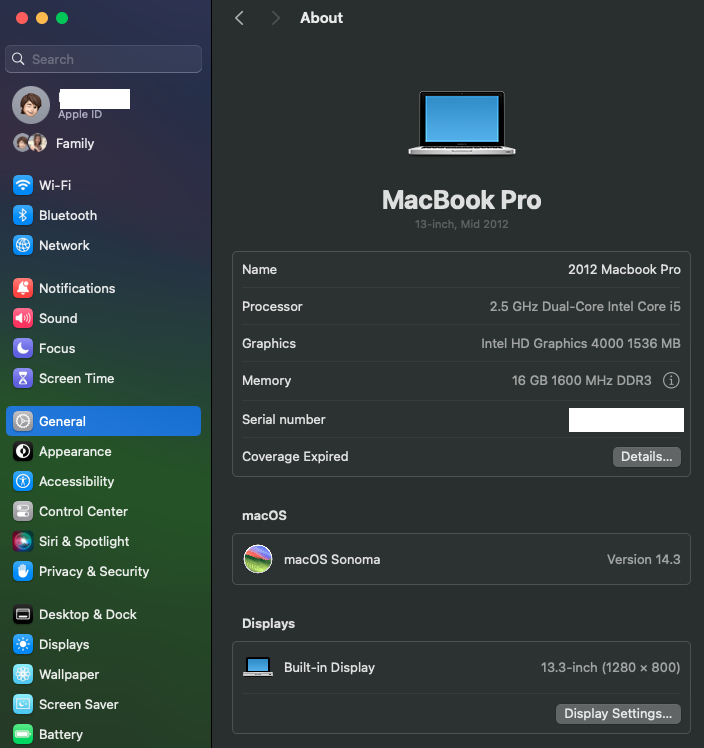Image resolution: width=704 pixels, height=748 pixels.
Task: Open Control Center icon
Action: [x=23, y=511]
